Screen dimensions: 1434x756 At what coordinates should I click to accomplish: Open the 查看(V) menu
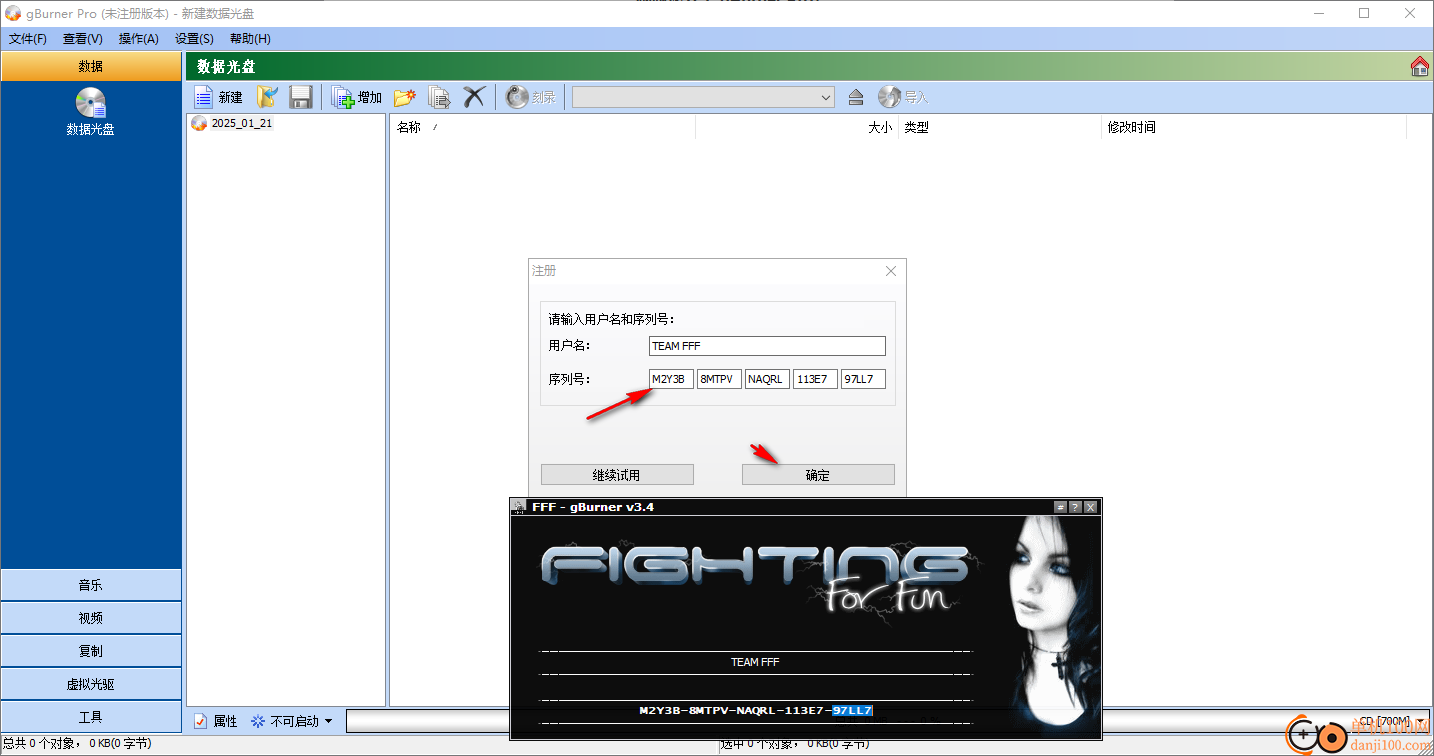[83, 39]
